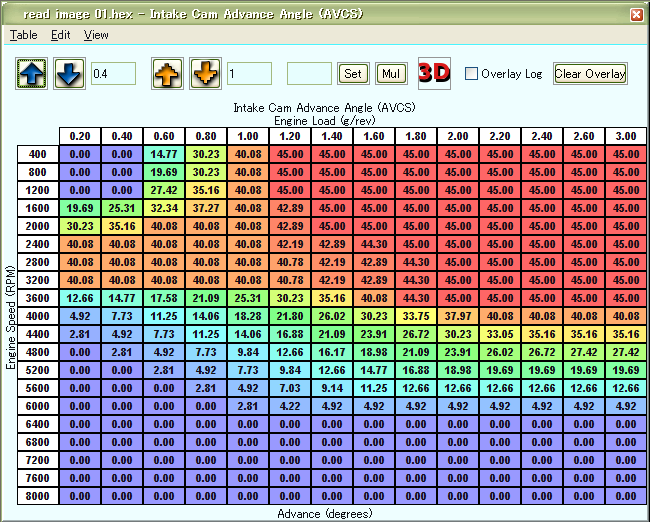Select the 14.77 cell in the 400 RPM row
This screenshot has height=522, width=650.
163,154
